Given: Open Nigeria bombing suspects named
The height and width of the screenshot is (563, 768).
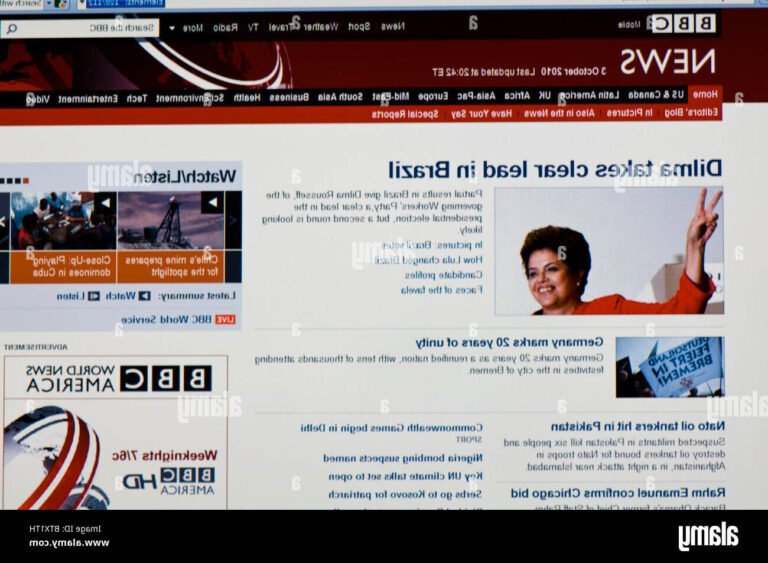Looking at the screenshot, I should tap(403, 458).
